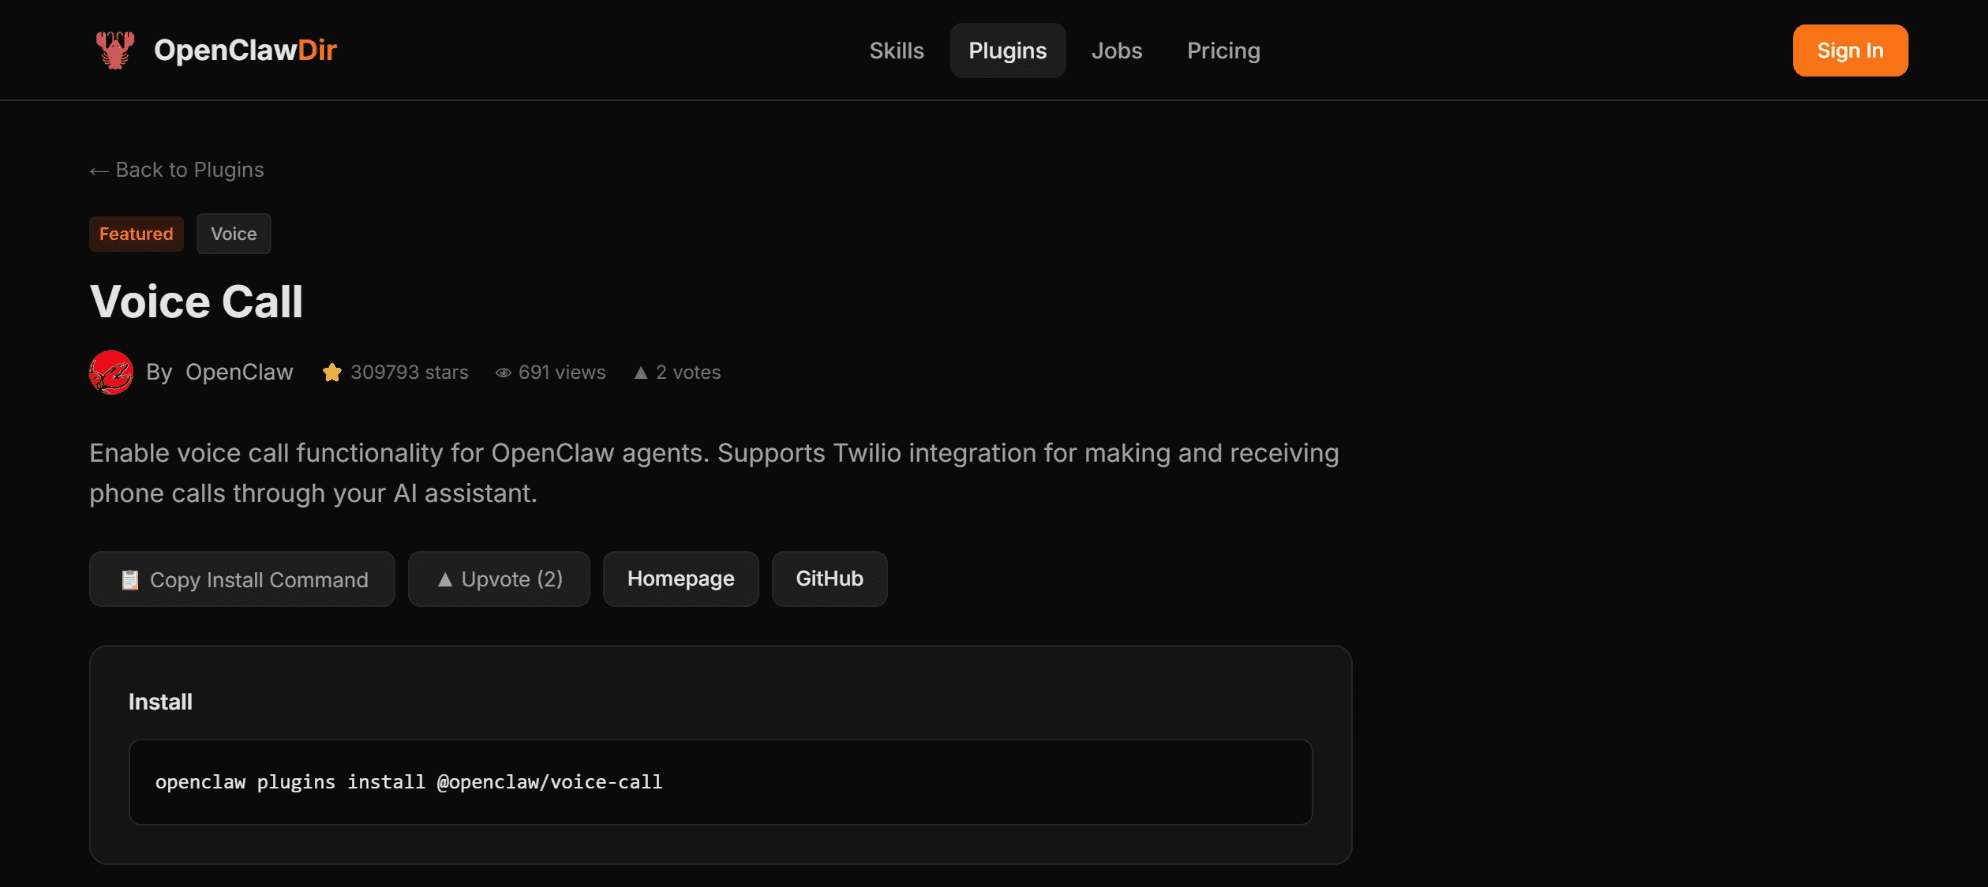Click the OpenClawDir lobster logo icon
This screenshot has width=1988, height=887.
pyautogui.click(x=115, y=50)
